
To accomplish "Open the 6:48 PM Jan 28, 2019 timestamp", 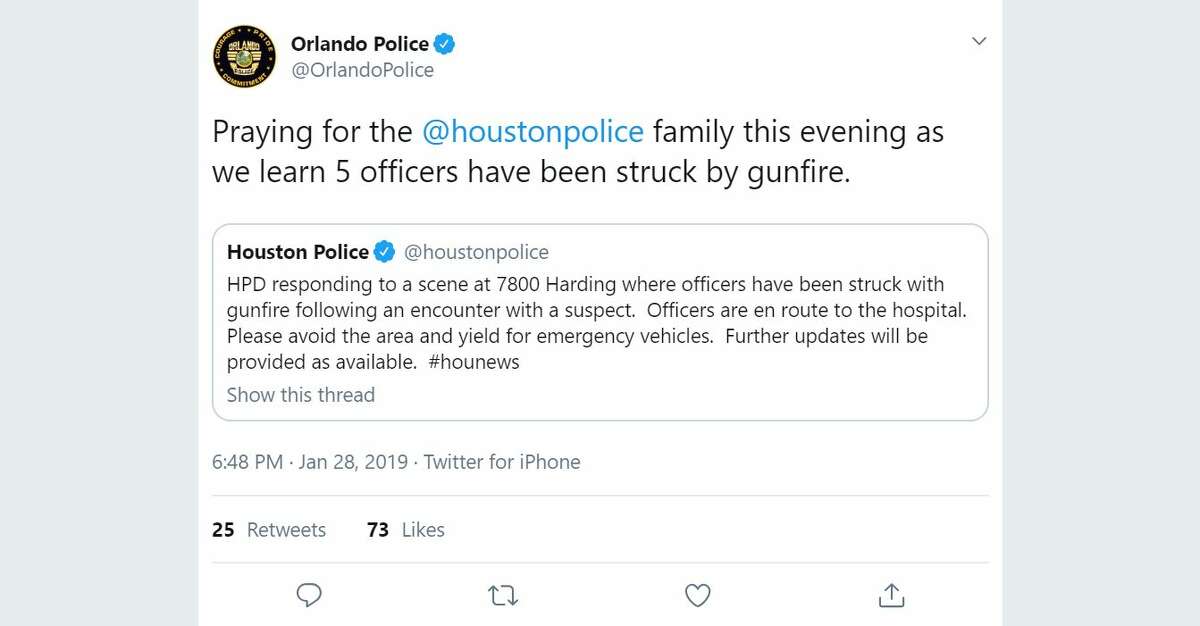I will [x=310, y=462].
